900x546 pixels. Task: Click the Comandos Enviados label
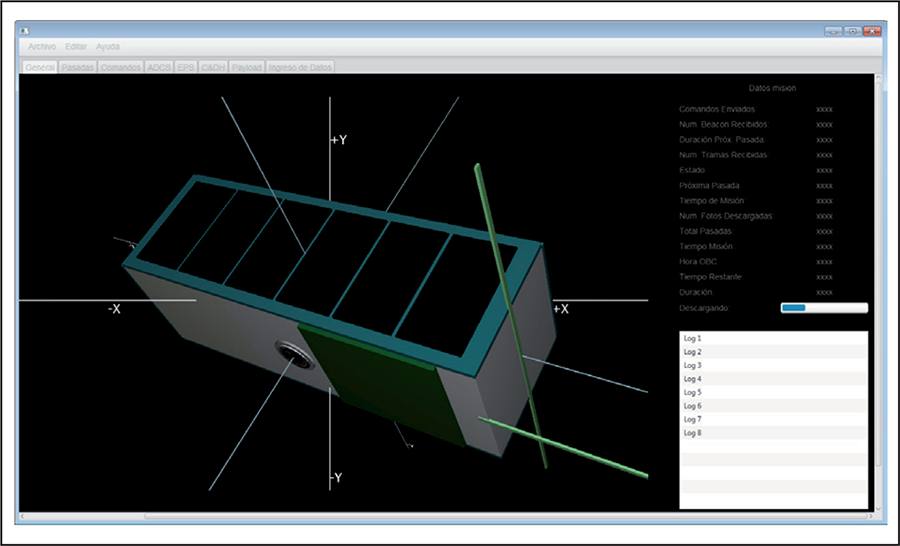coord(717,109)
